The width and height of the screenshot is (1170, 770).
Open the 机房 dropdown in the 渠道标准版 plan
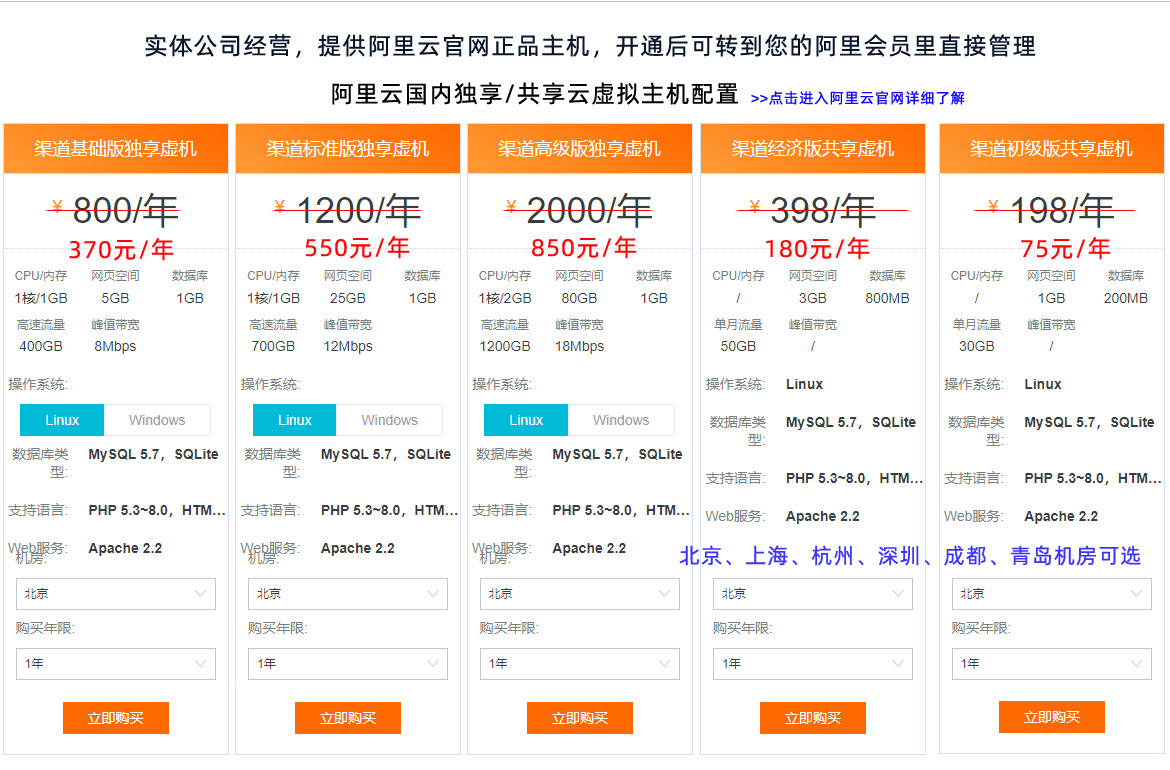(348, 594)
